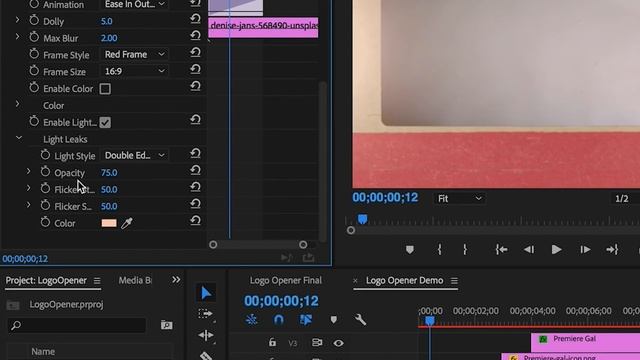Click the project search field
The image size is (640, 360).
coord(77,325)
